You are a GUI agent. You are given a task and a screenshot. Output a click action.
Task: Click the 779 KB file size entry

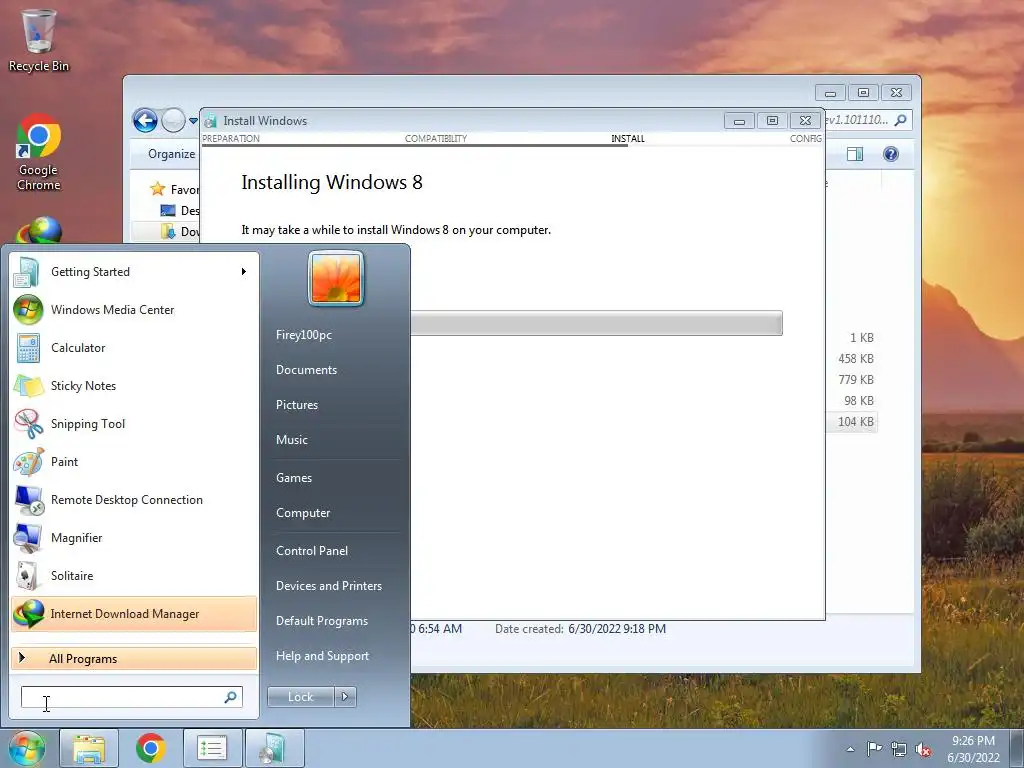(x=856, y=379)
